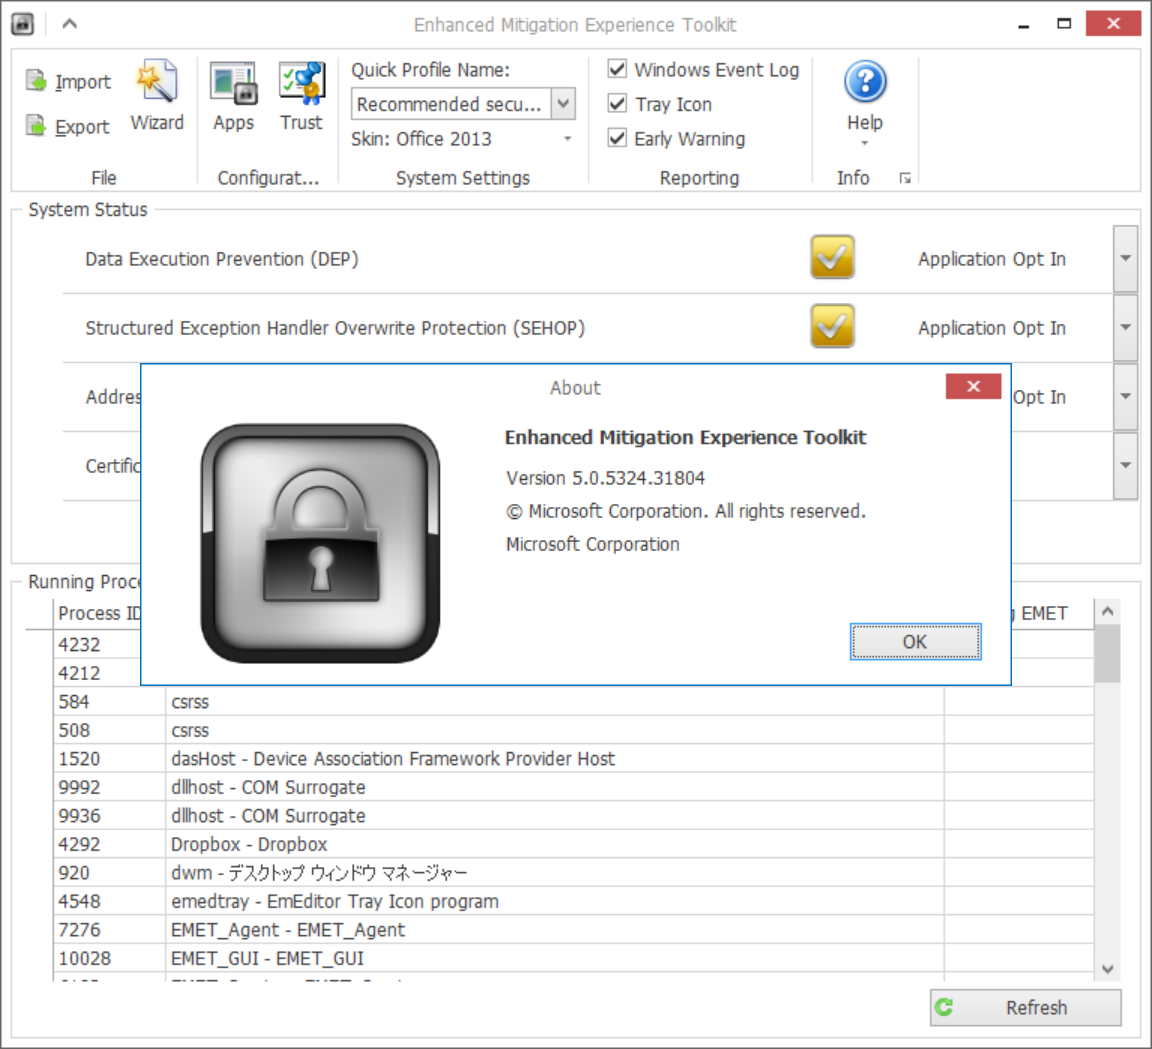Expand the DEP Application Opt In dropdown
Image resolution: width=1152 pixels, height=1049 pixels.
1126,258
